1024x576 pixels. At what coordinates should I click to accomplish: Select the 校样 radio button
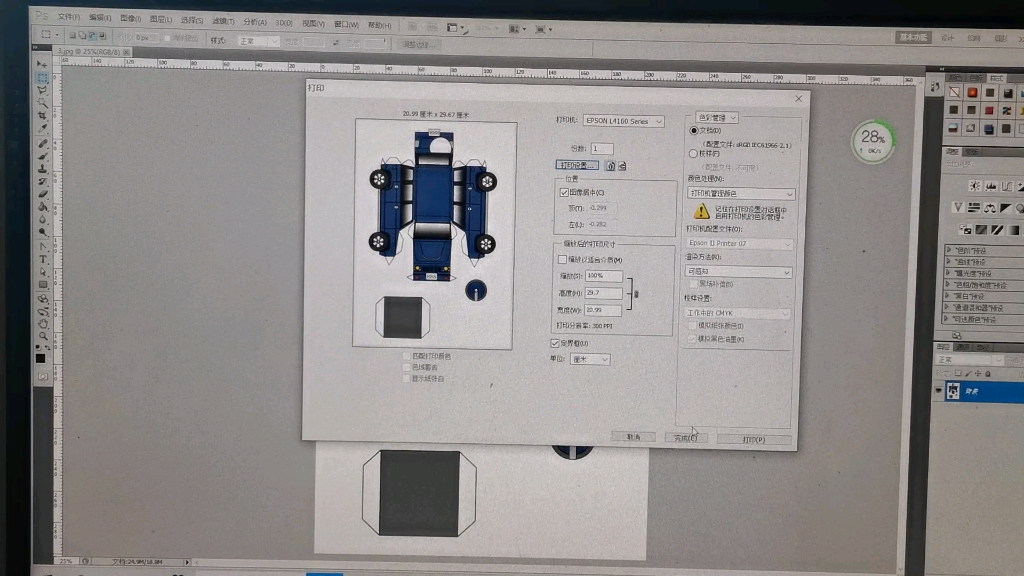(693, 154)
